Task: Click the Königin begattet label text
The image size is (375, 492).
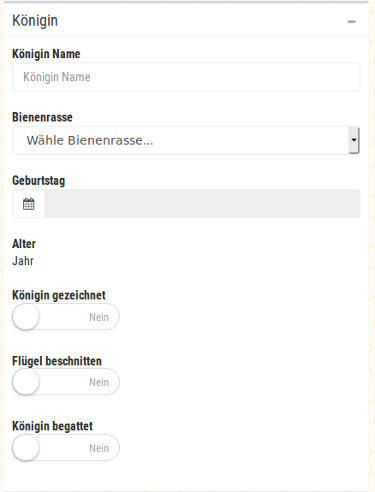Action: (52, 426)
